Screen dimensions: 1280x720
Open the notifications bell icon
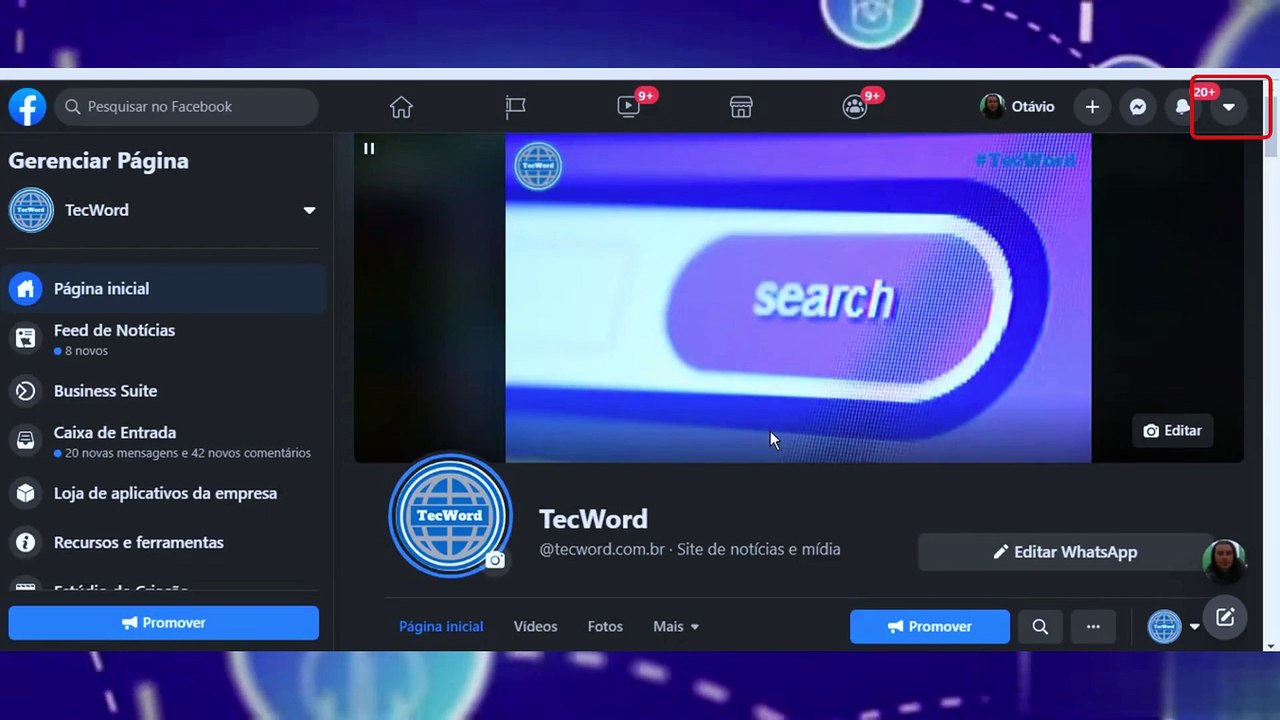[1182, 107]
